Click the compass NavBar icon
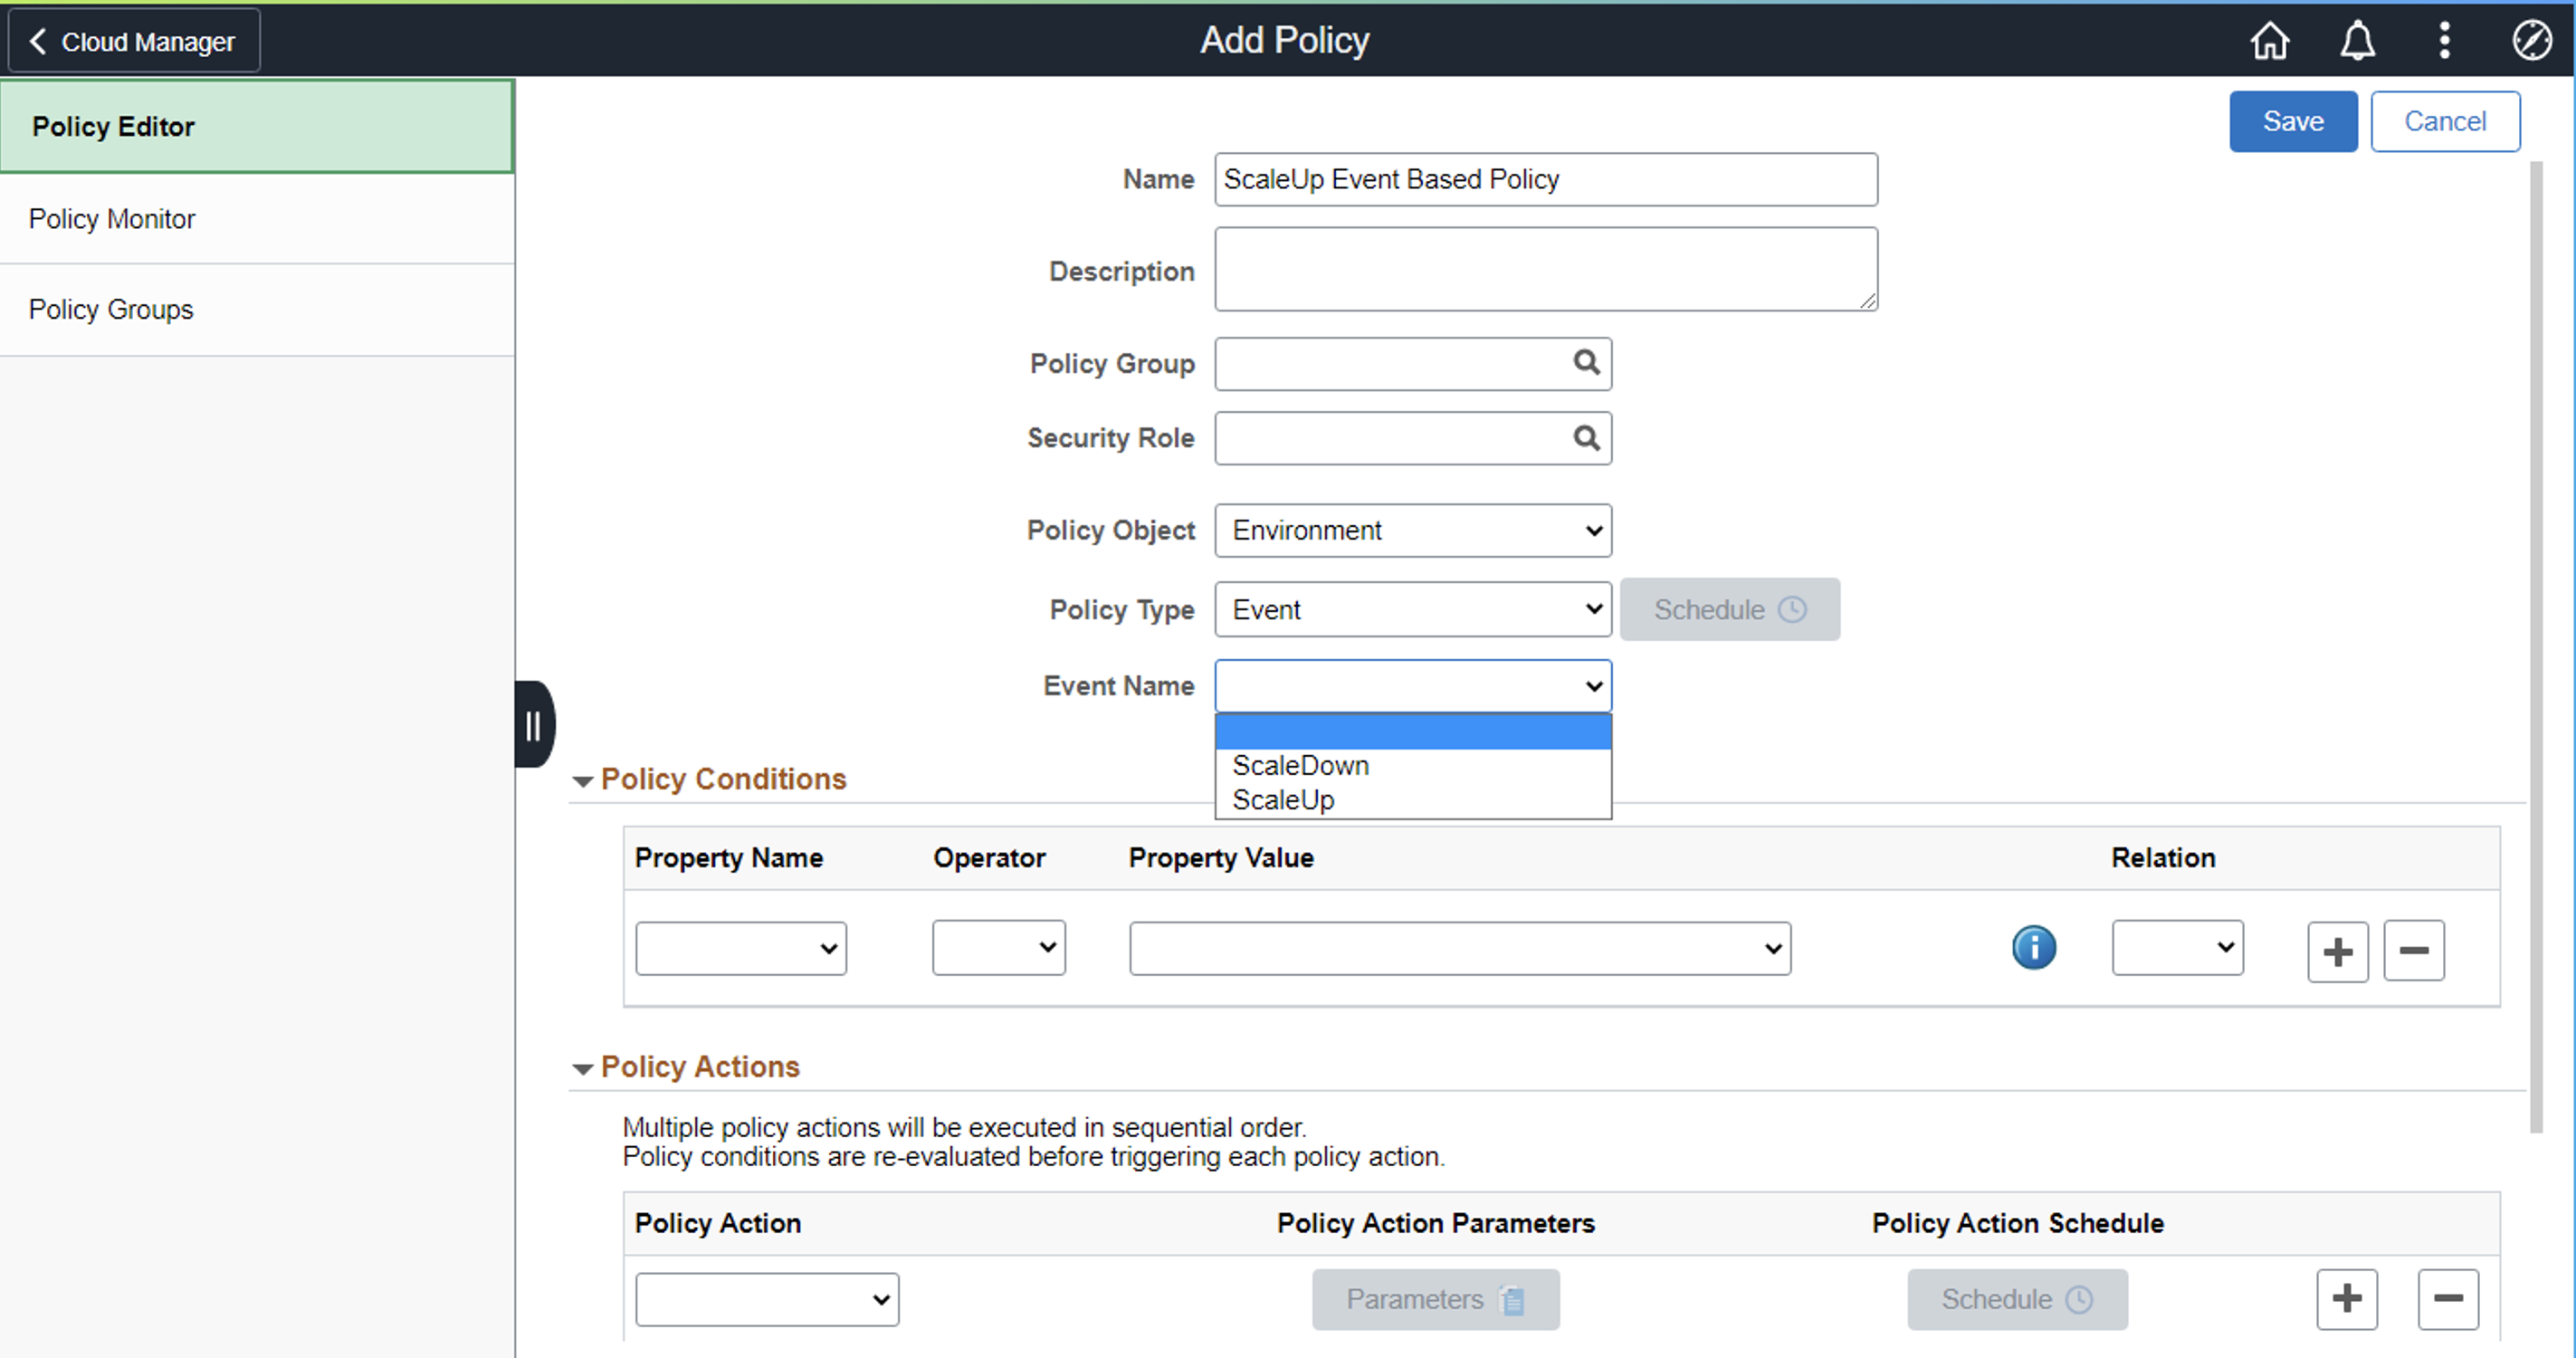2576x1358 pixels. coord(2531,41)
